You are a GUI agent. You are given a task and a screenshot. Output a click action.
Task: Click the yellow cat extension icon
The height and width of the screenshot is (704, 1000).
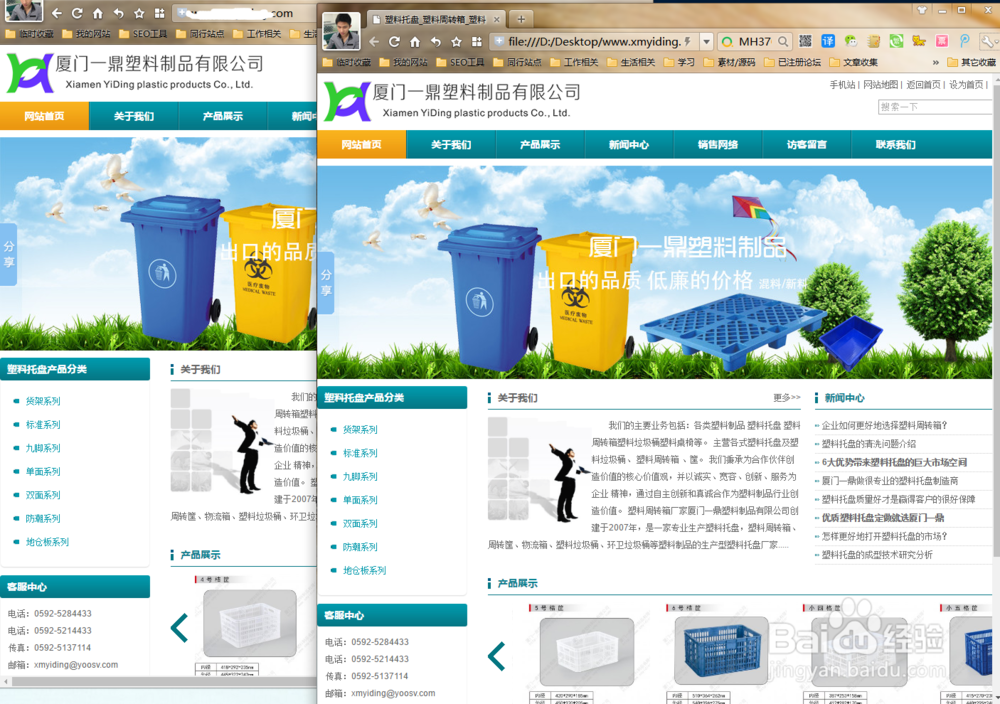click(x=918, y=41)
